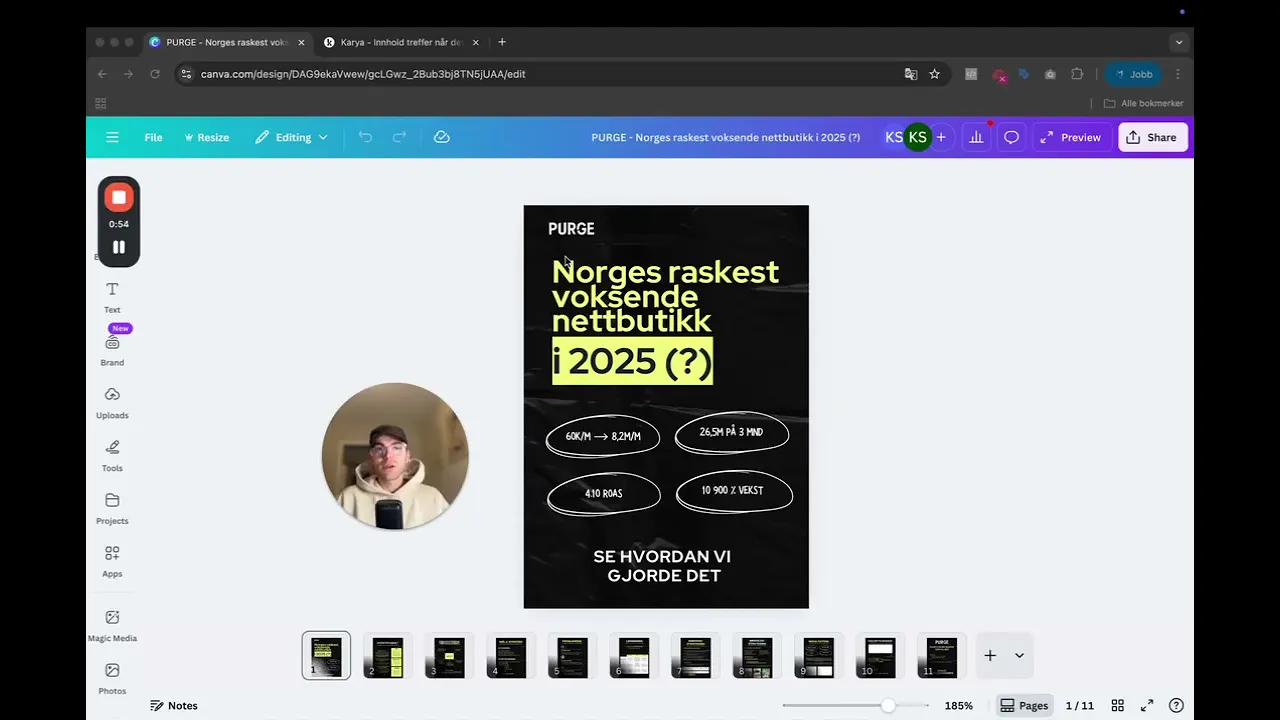Select page 10 thumbnail

coord(880,656)
